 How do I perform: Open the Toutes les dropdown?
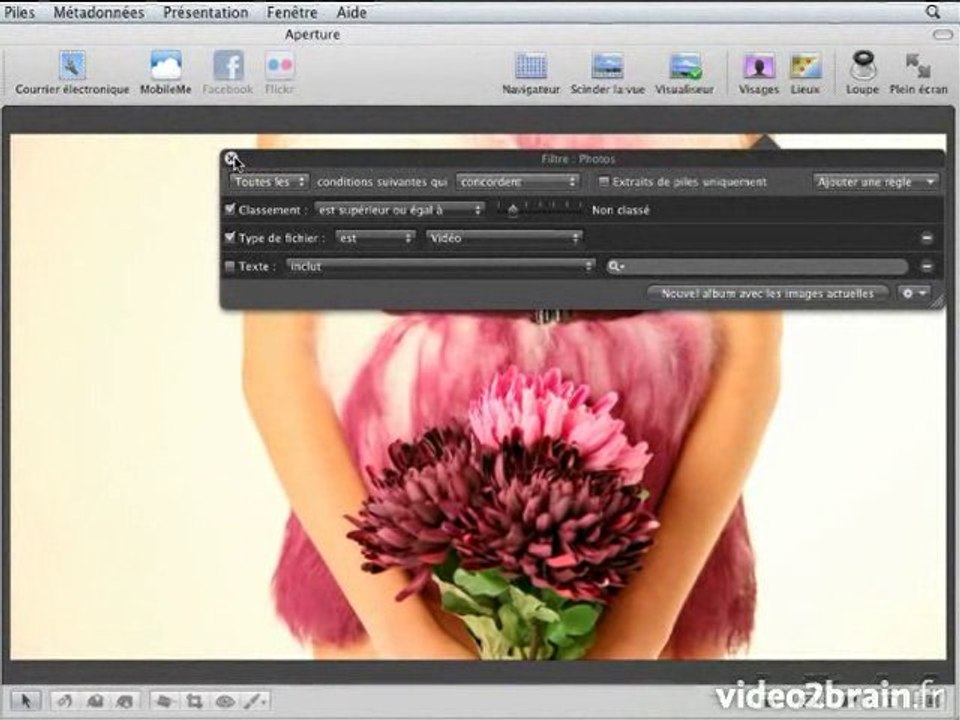pos(269,182)
